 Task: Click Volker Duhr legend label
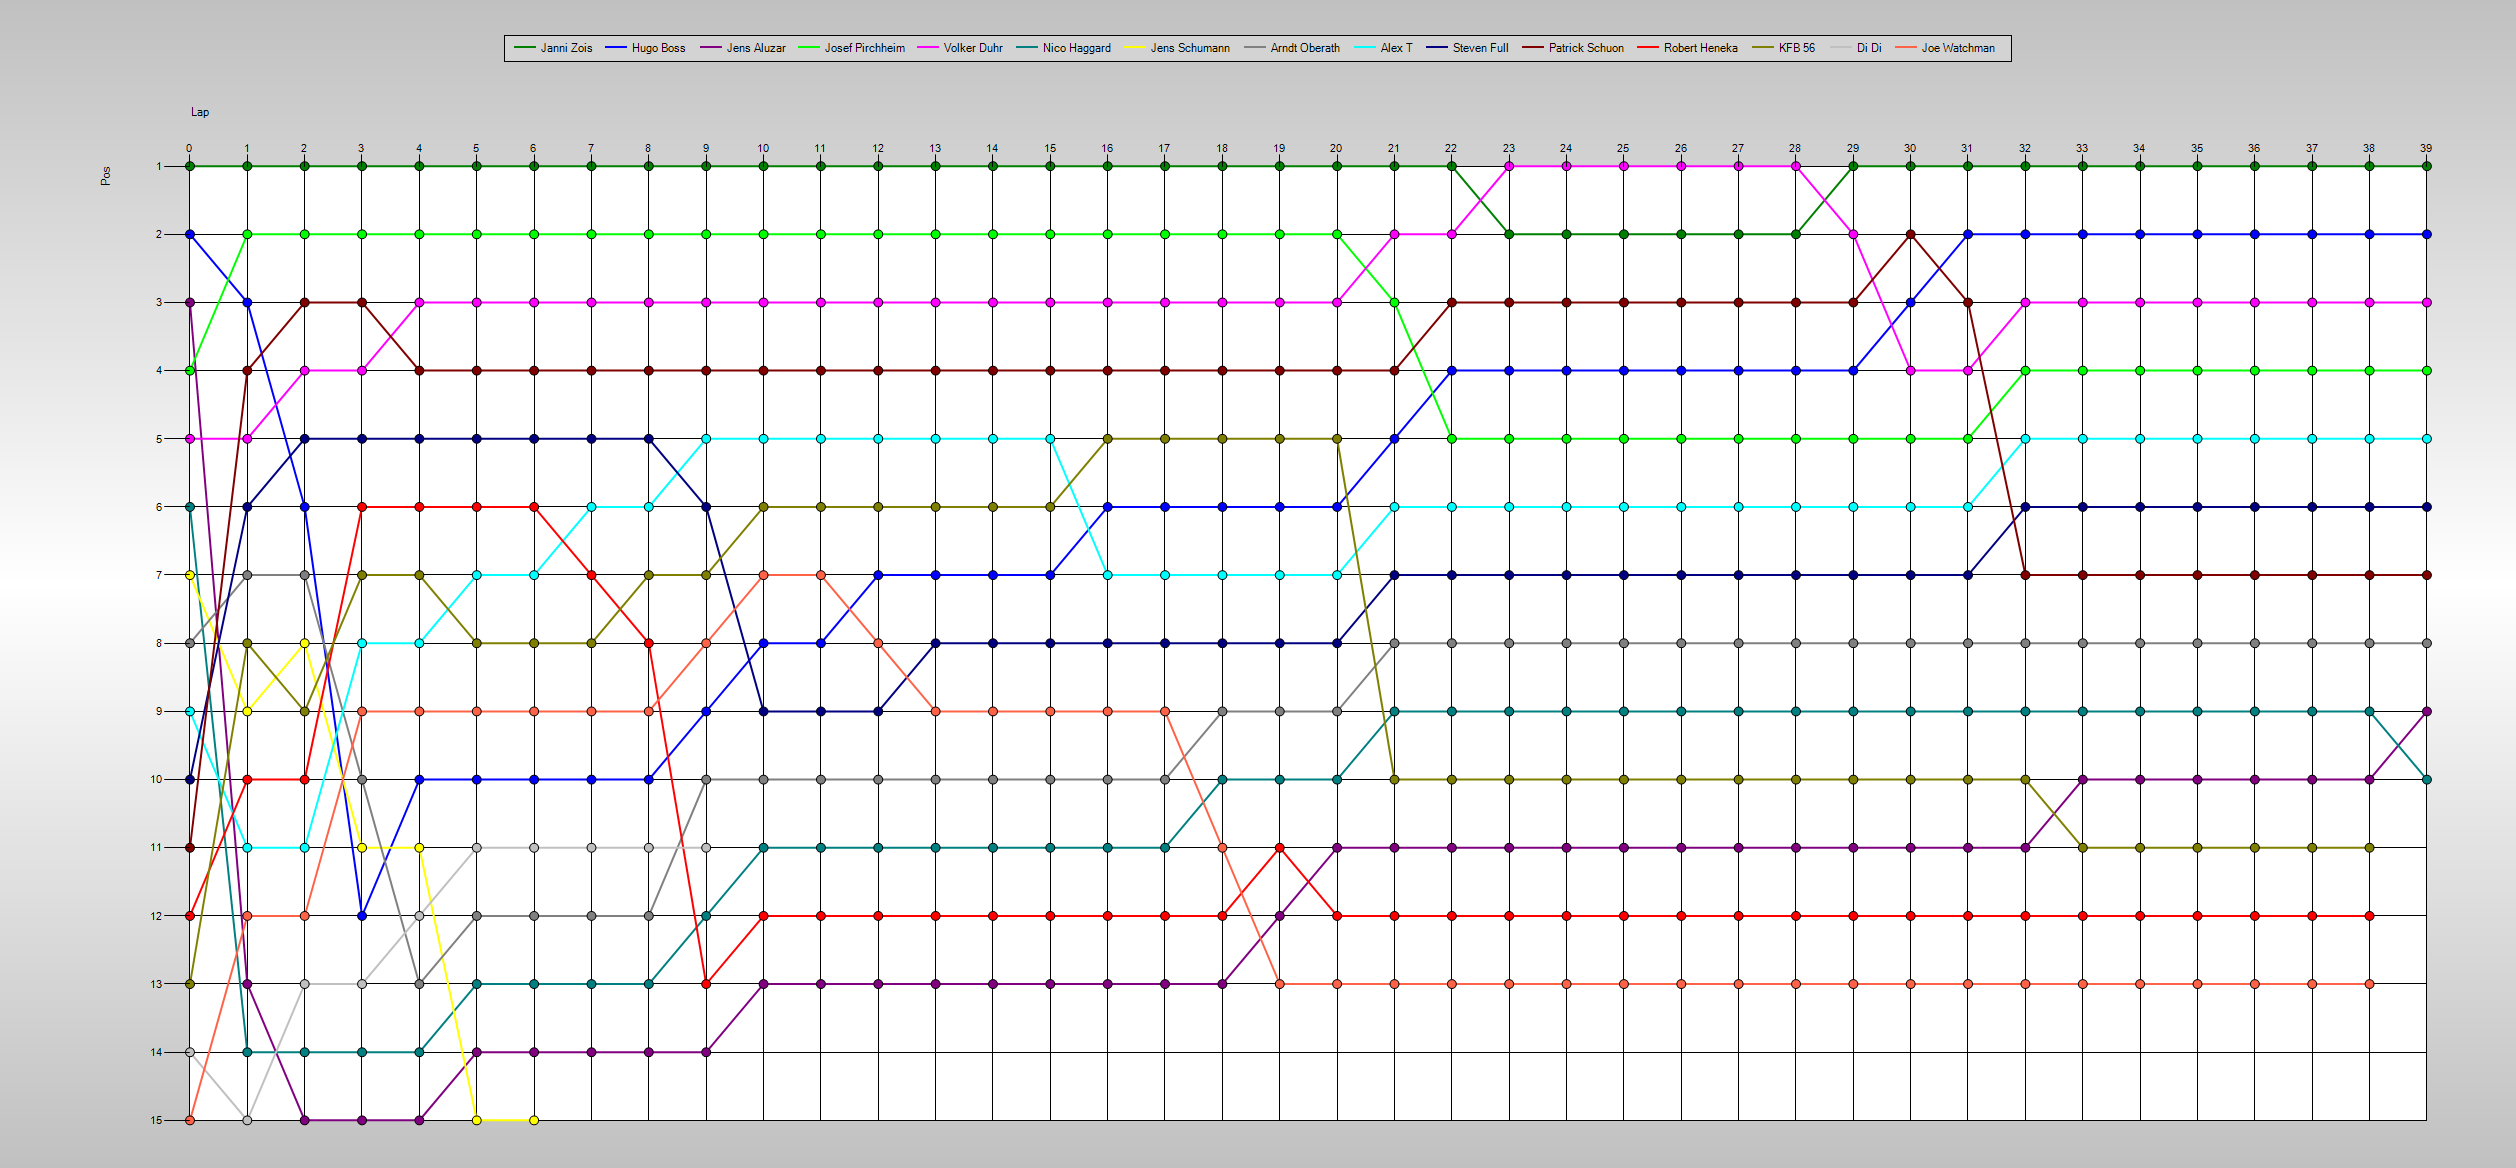(x=972, y=48)
